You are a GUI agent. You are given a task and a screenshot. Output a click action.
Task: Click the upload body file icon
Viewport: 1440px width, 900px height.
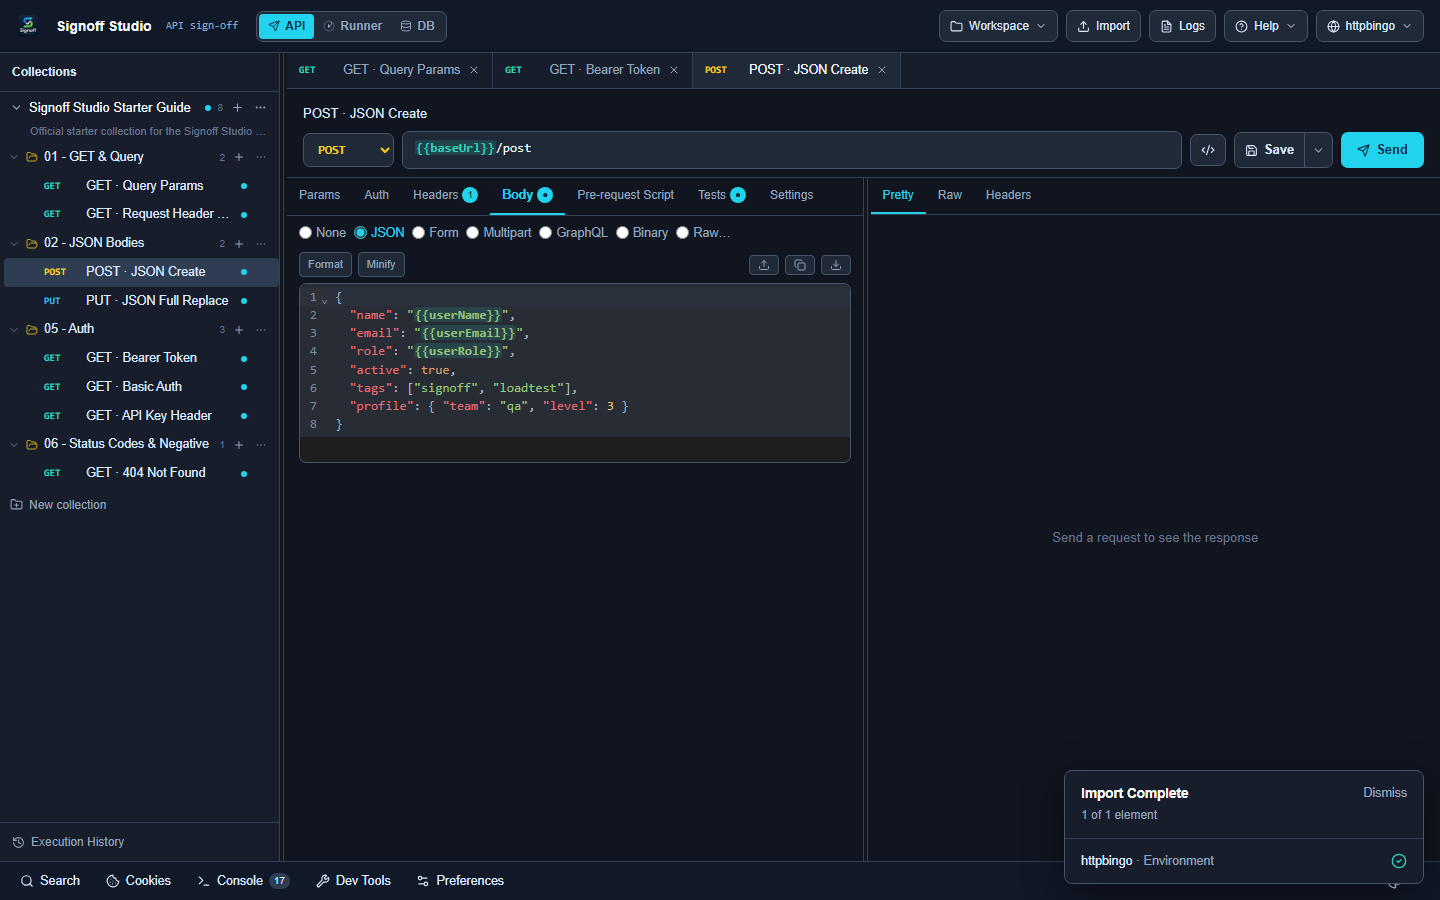click(764, 265)
